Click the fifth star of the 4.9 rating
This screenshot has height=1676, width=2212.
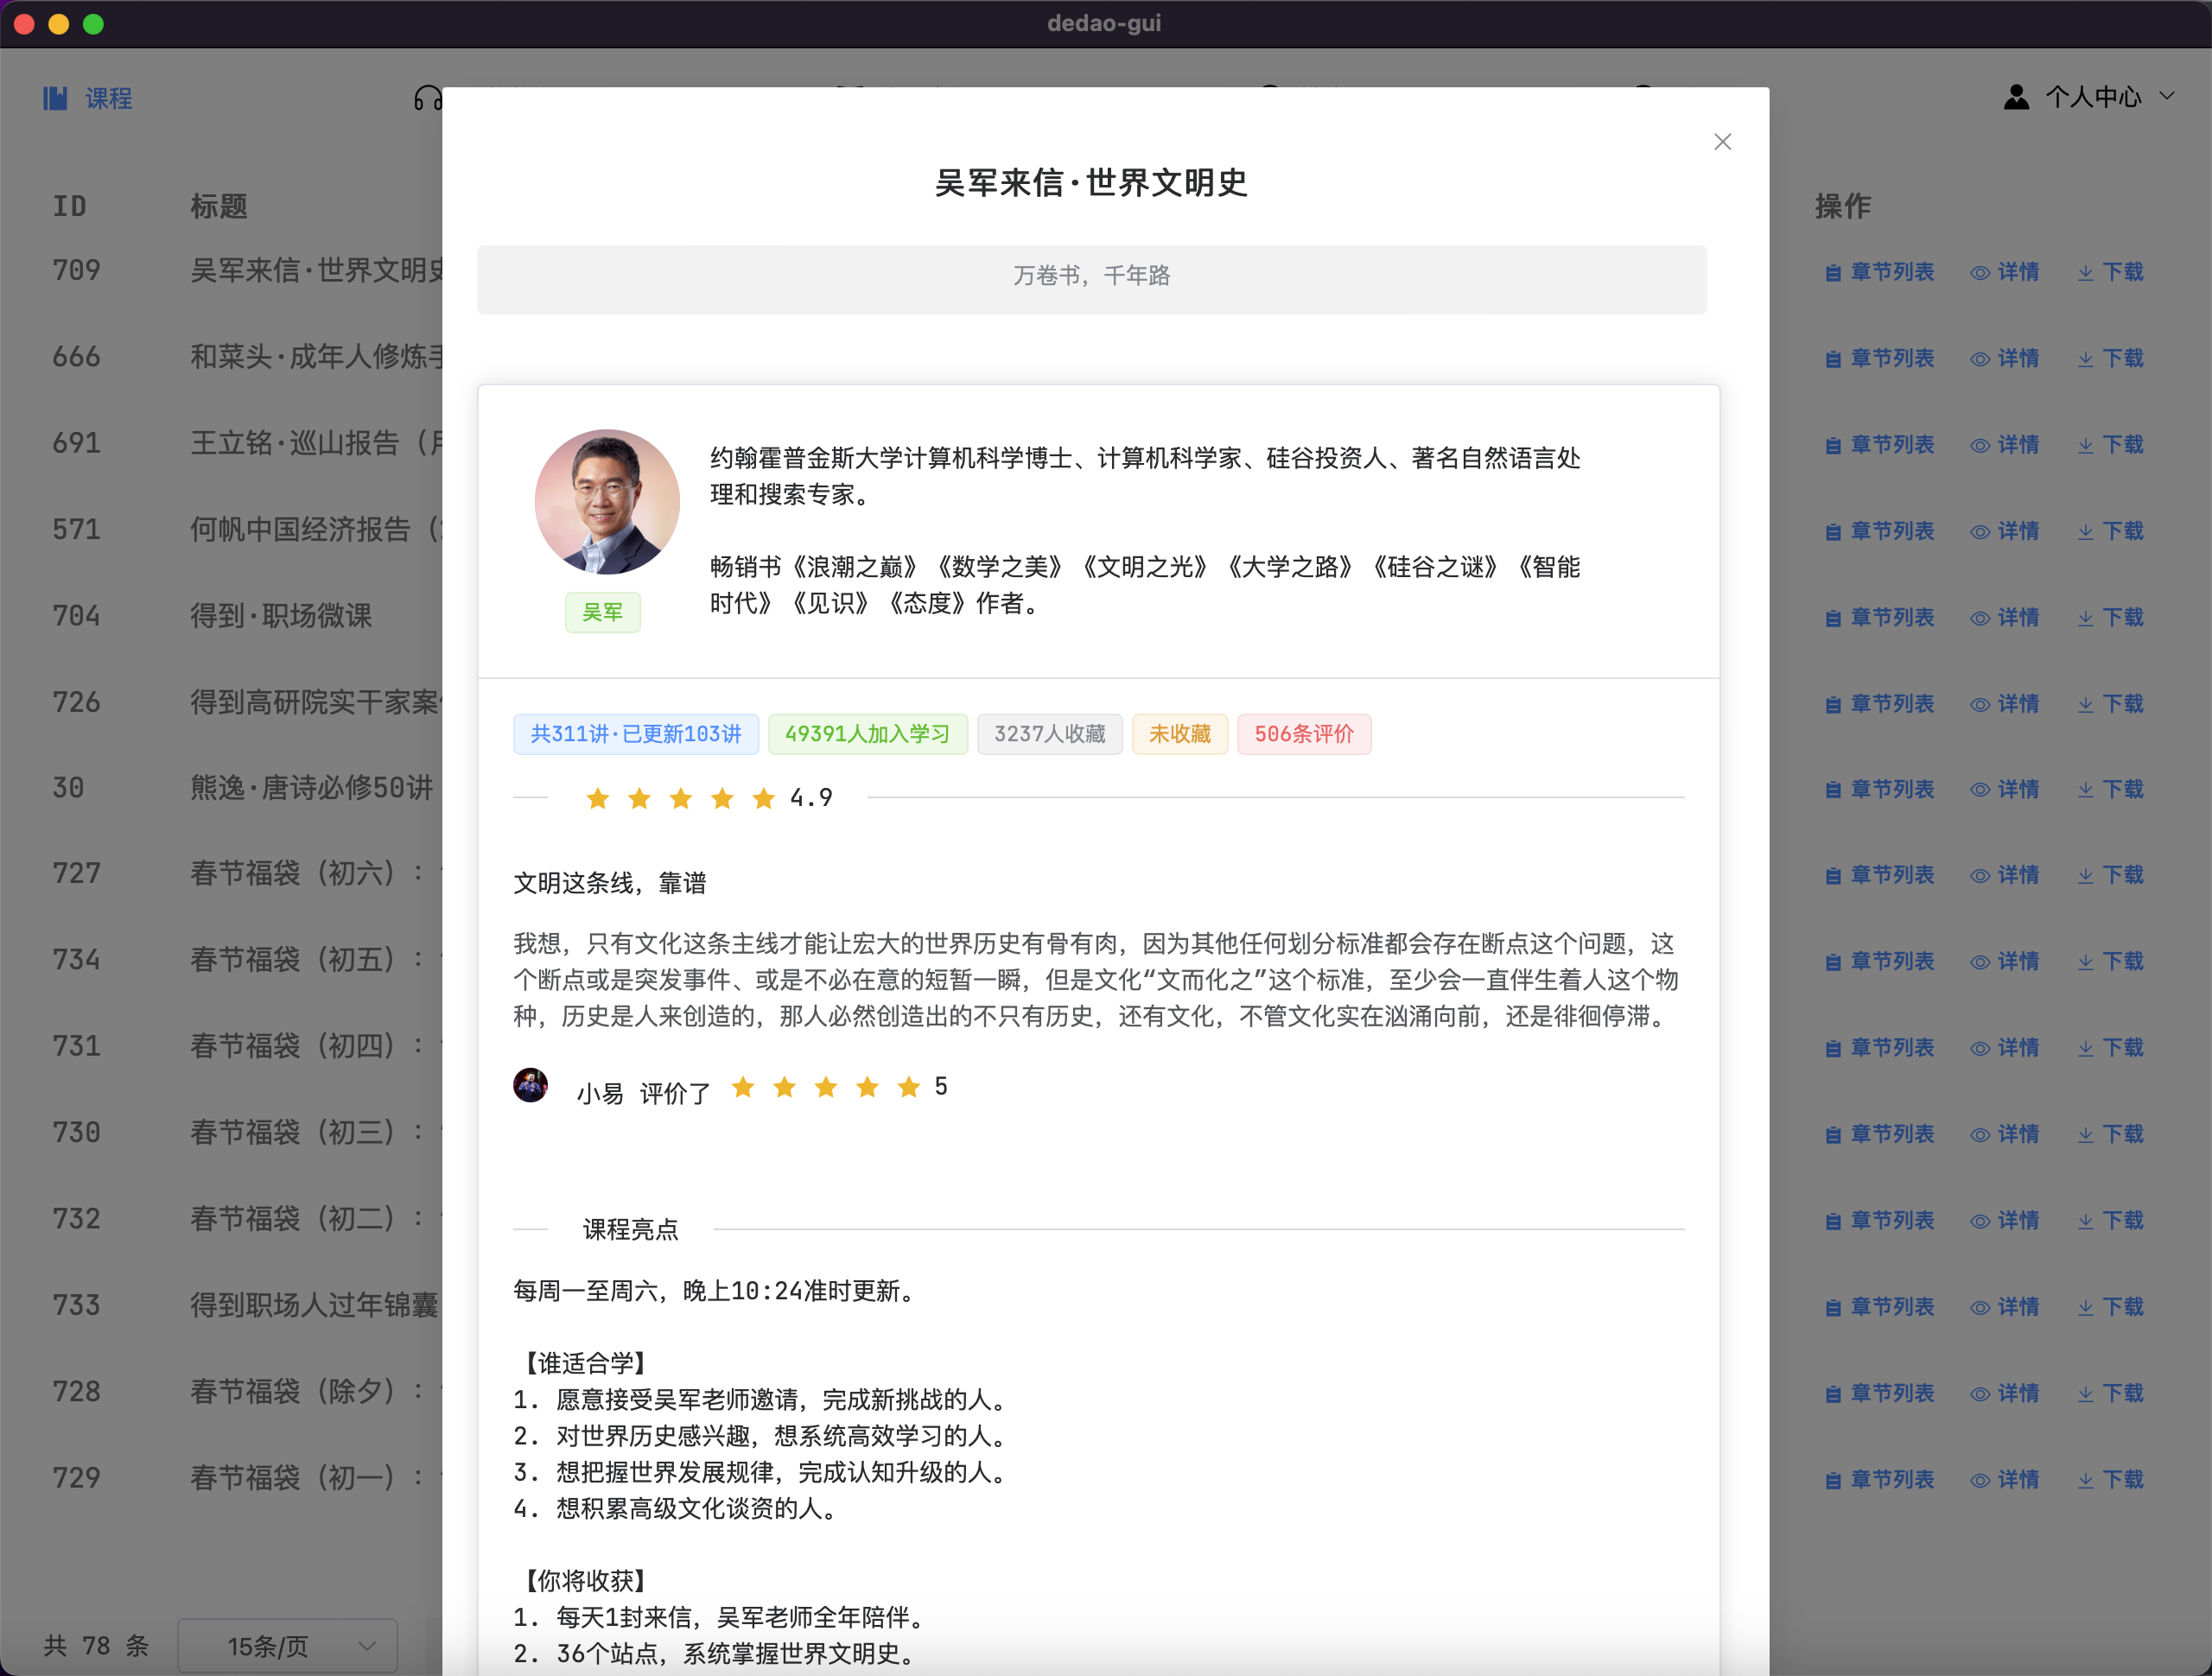(x=764, y=798)
